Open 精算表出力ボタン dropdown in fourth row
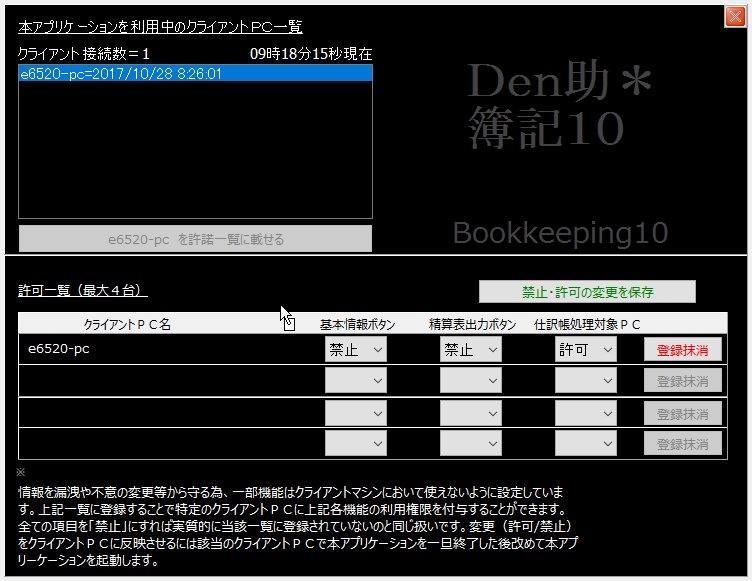 click(470, 444)
